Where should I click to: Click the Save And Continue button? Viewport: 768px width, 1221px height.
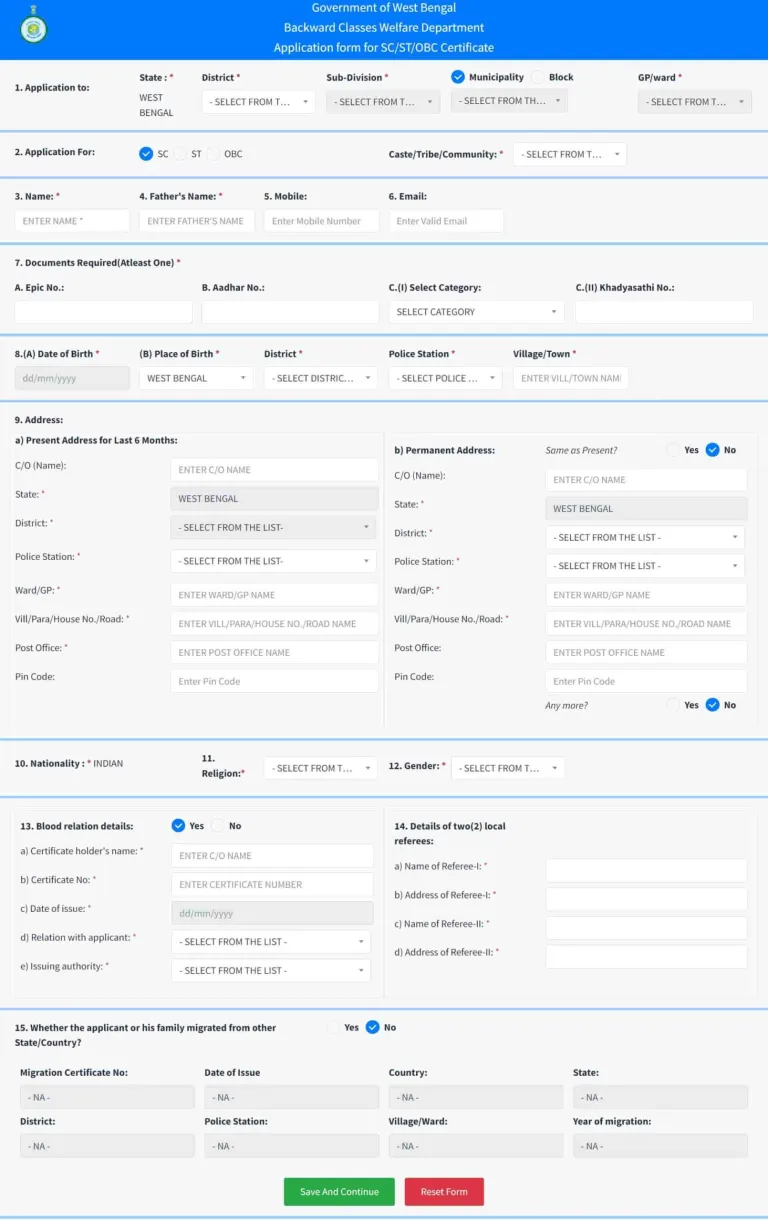[339, 1191]
